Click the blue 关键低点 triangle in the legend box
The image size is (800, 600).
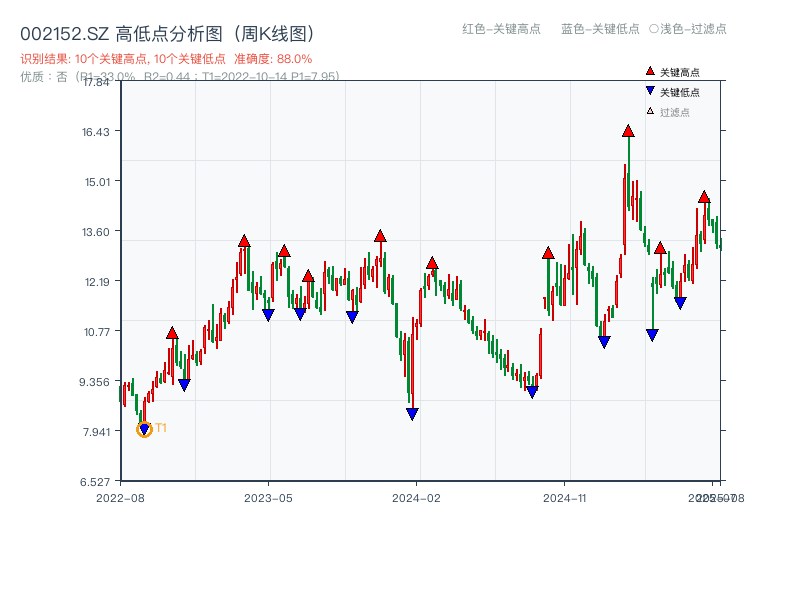pos(650,92)
